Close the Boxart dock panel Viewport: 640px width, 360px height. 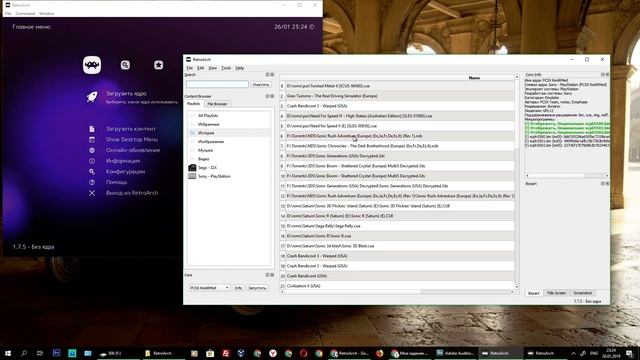pyautogui.click(x=607, y=184)
